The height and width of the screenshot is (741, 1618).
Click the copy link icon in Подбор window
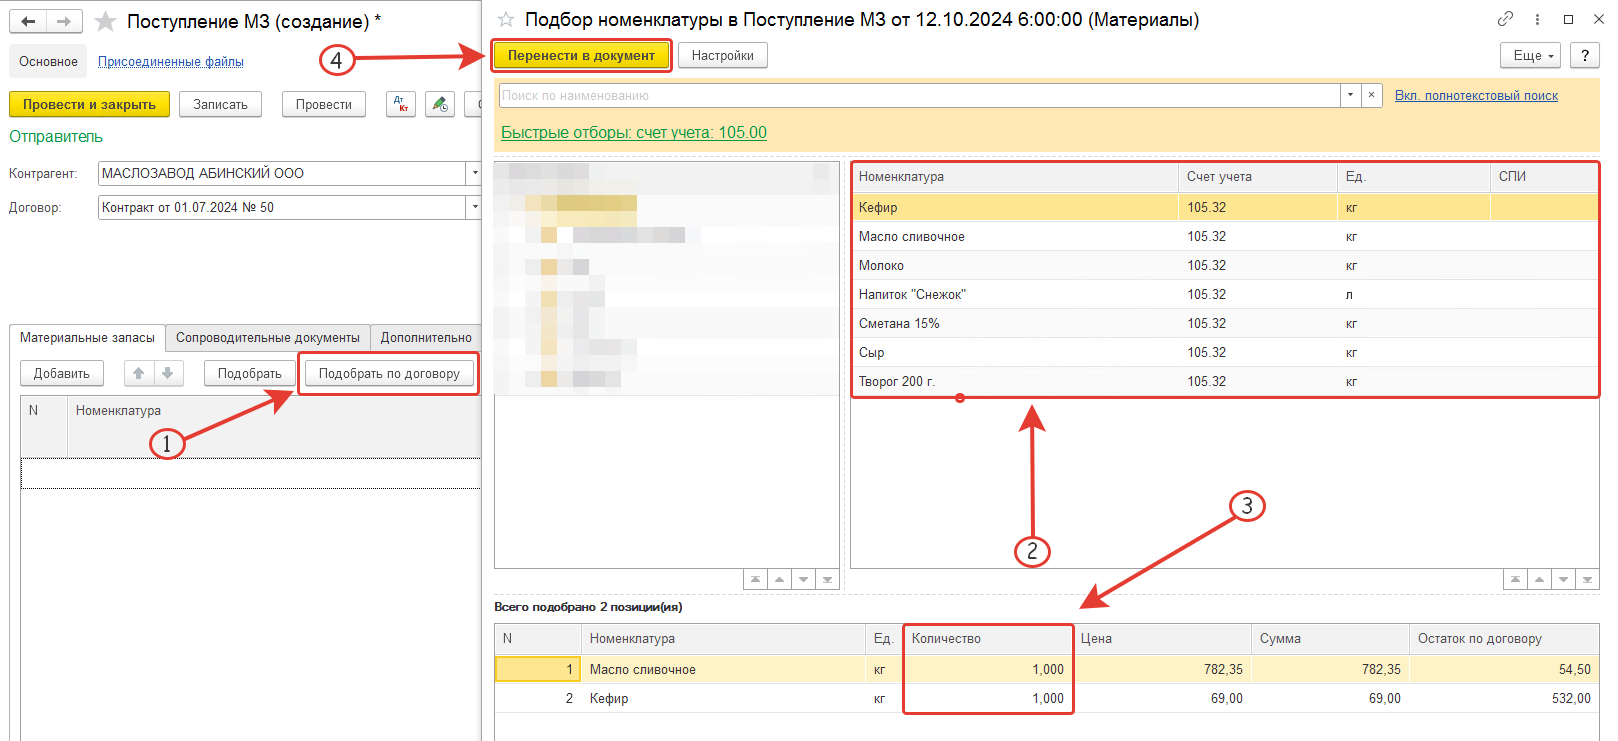coord(1505,19)
